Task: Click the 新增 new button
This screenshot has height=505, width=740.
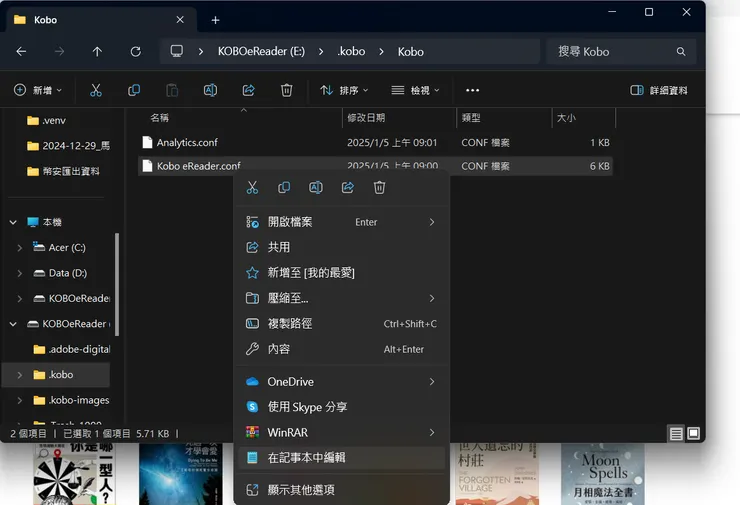Action: pos(38,90)
